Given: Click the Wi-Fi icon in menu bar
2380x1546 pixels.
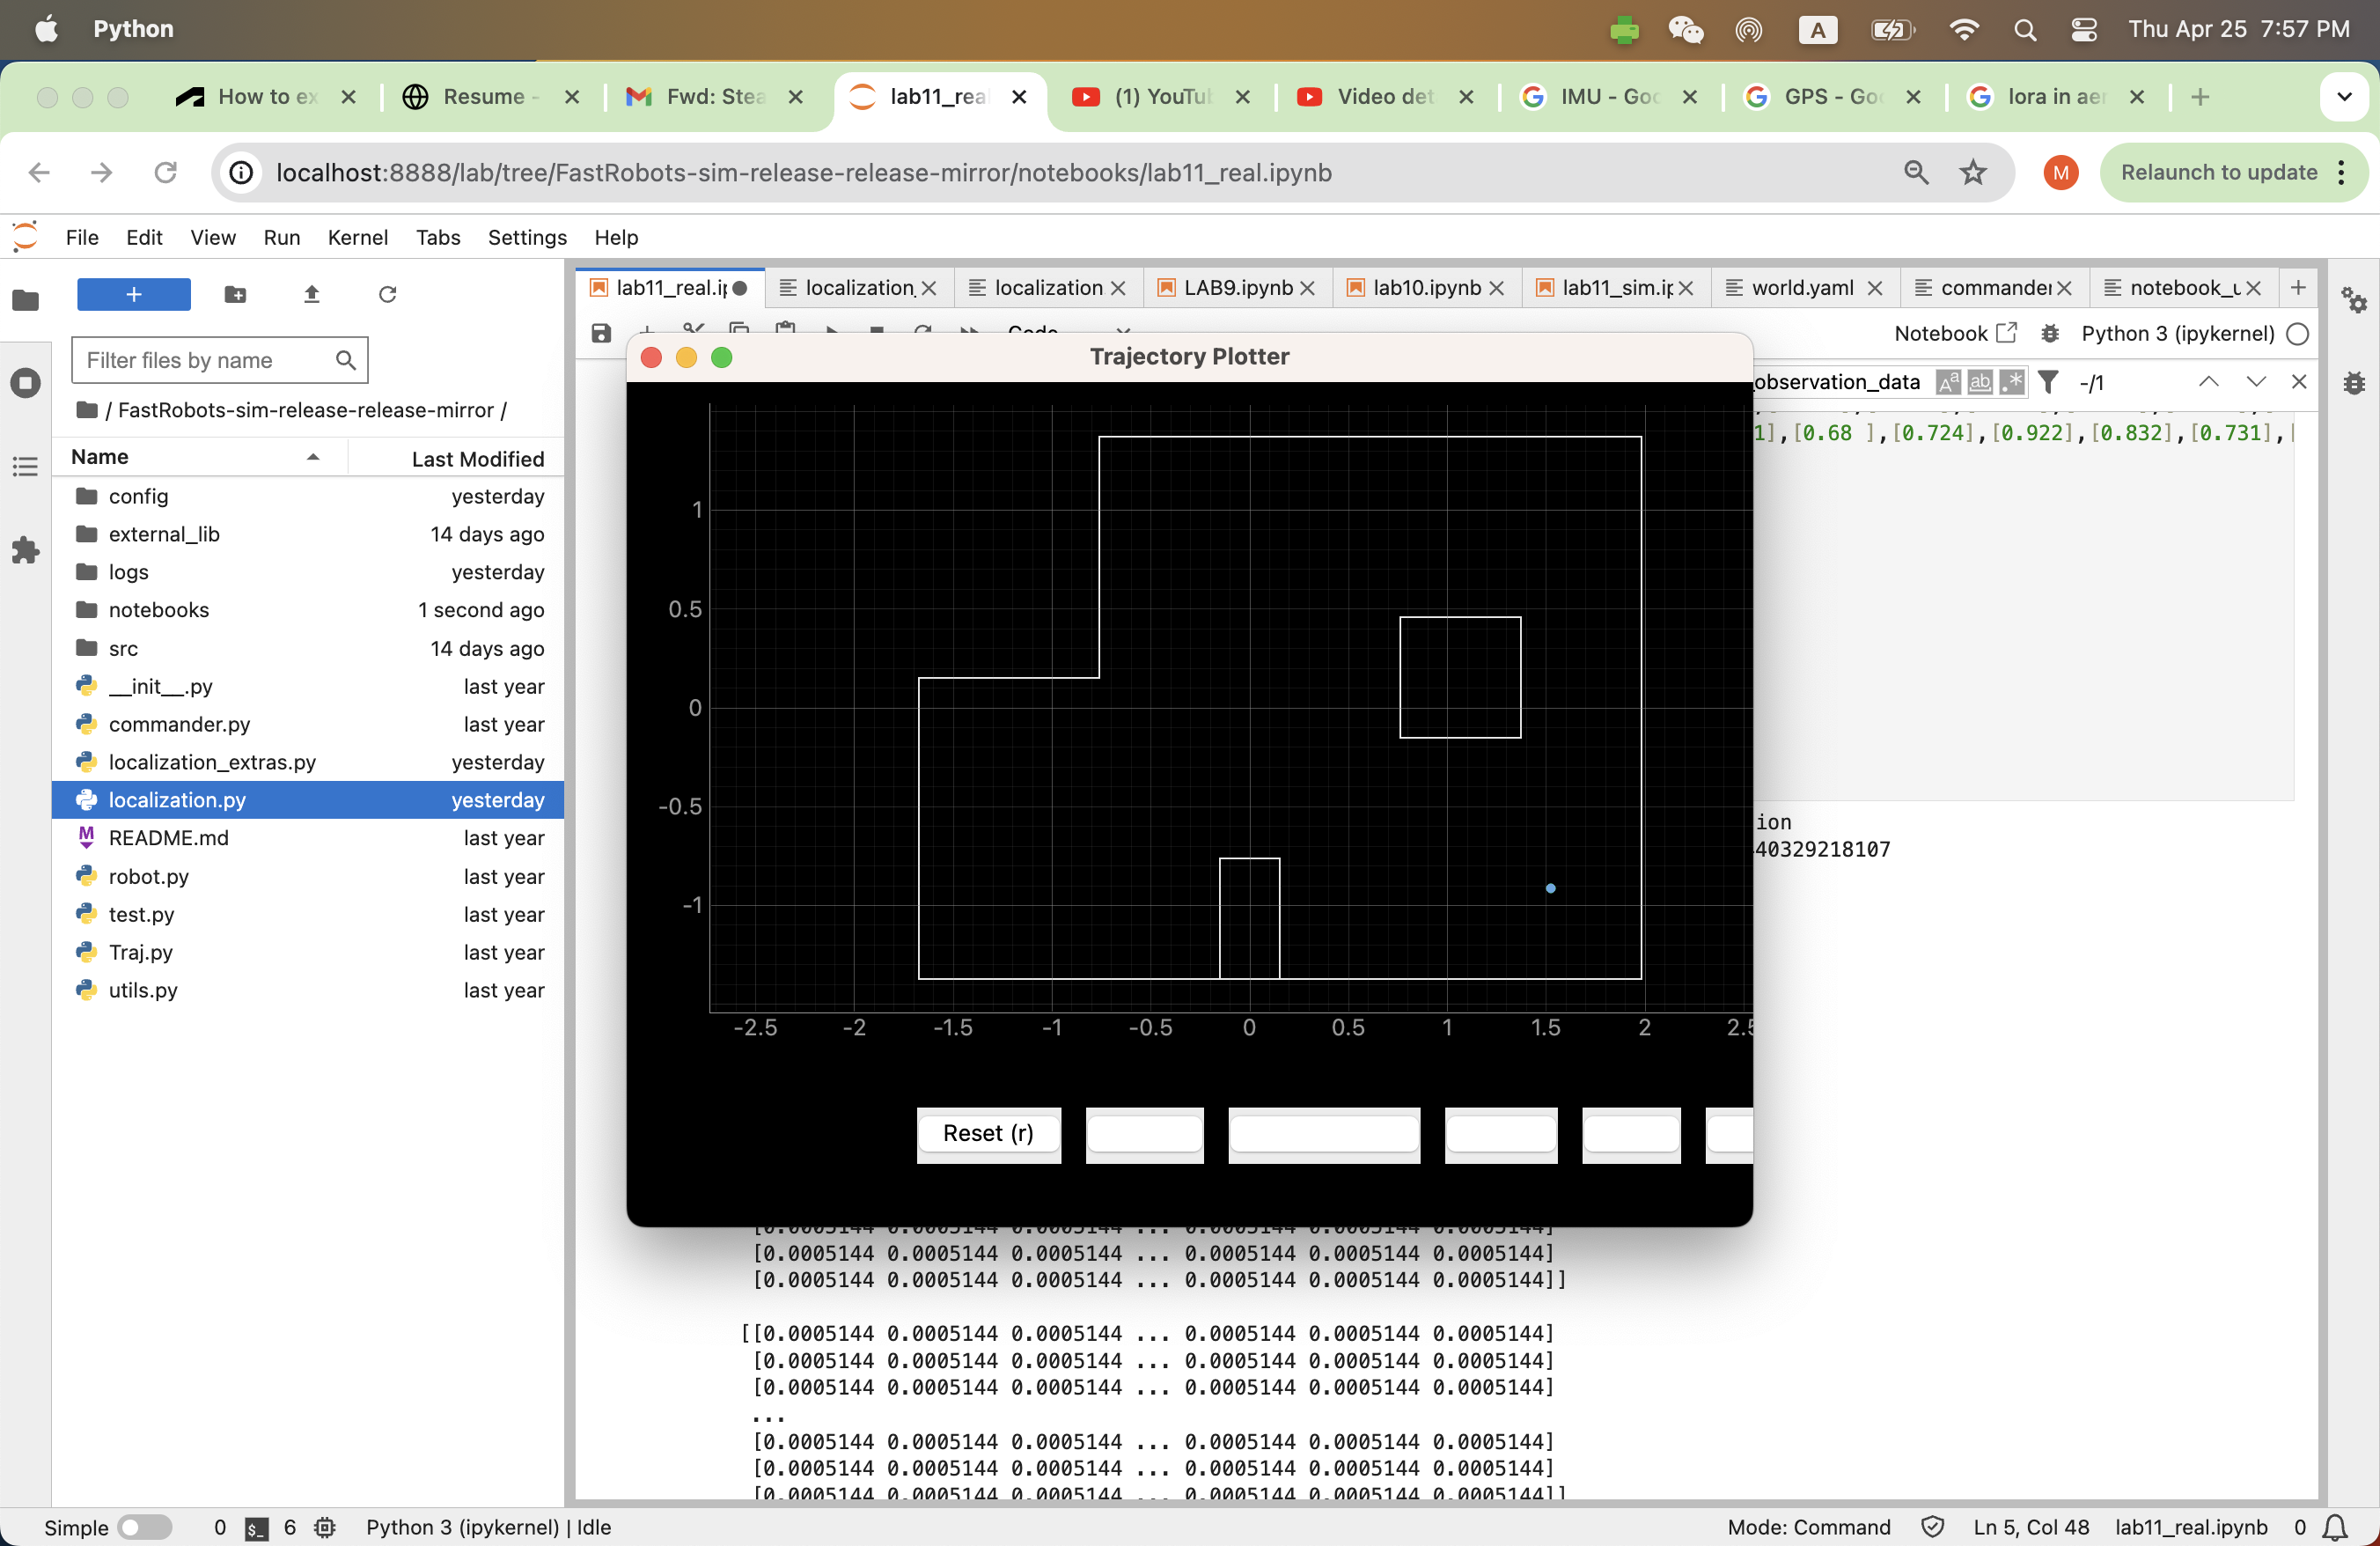Looking at the screenshot, I should click(x=1964, y=29).
